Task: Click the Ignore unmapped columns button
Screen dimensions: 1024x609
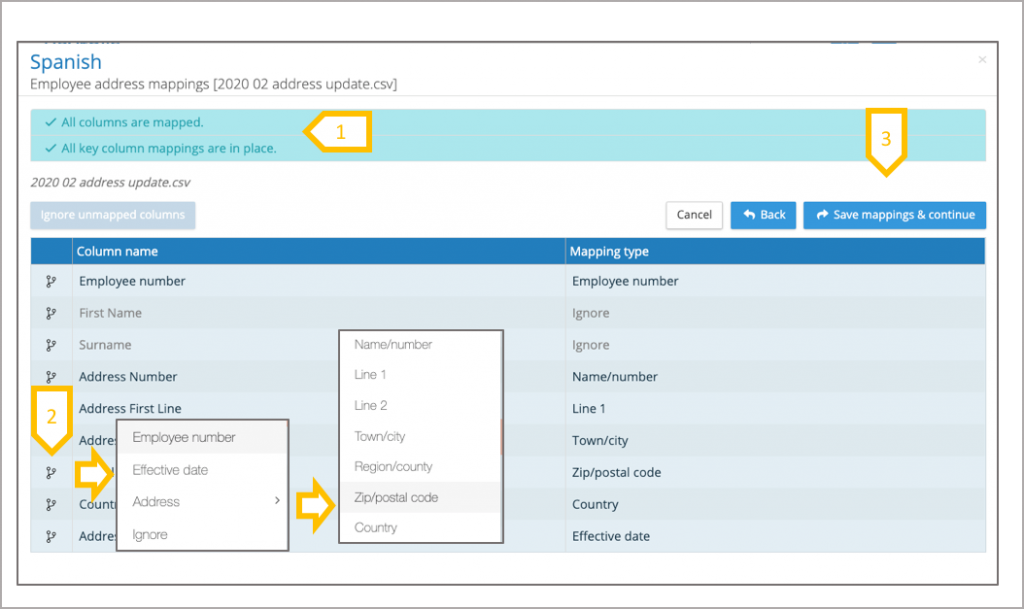Action: point(113,215)
